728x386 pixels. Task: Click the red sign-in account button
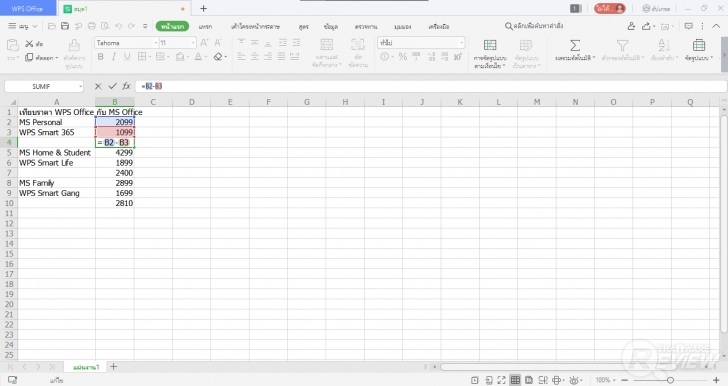click(x=610, y=8)
